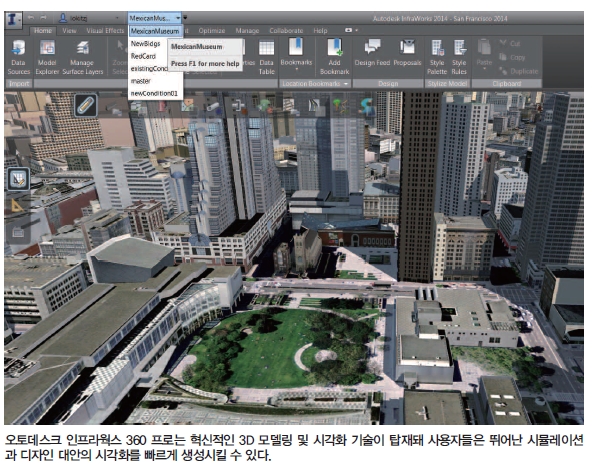This screenshot has height=472, width=595.
Task: Click the small black arrow after proposal combo
Action: click(x=185, y=18)
